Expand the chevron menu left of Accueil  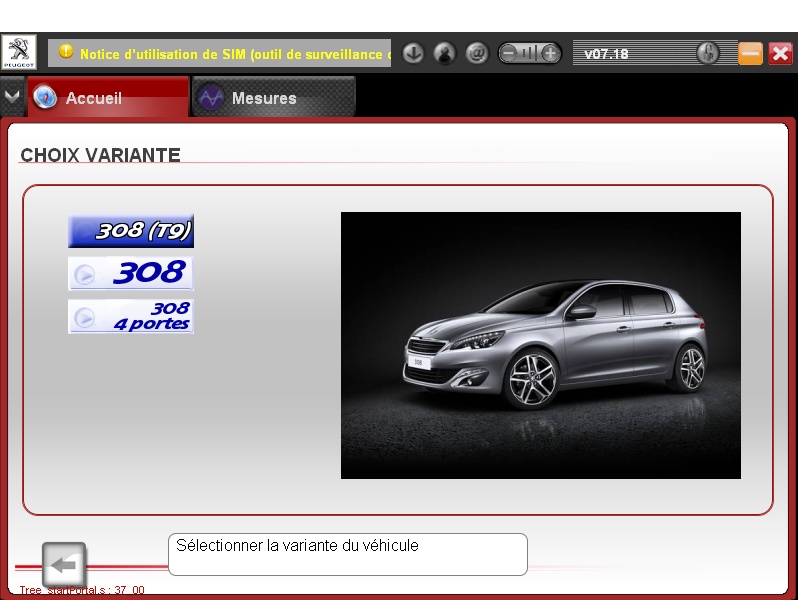tap(12, 96)
